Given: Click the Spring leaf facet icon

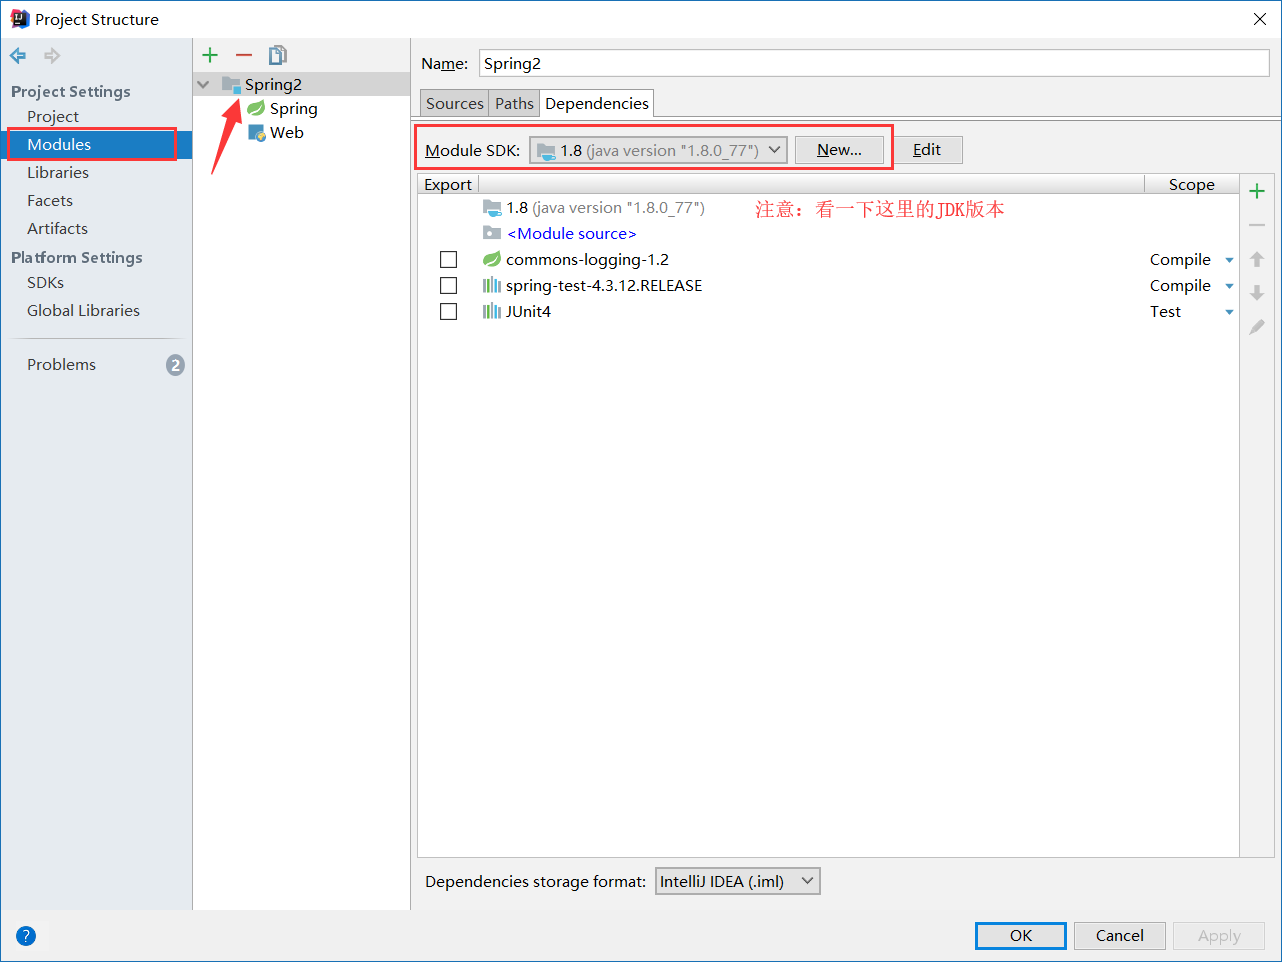Looking at the screenshot, I should (256, 108).
